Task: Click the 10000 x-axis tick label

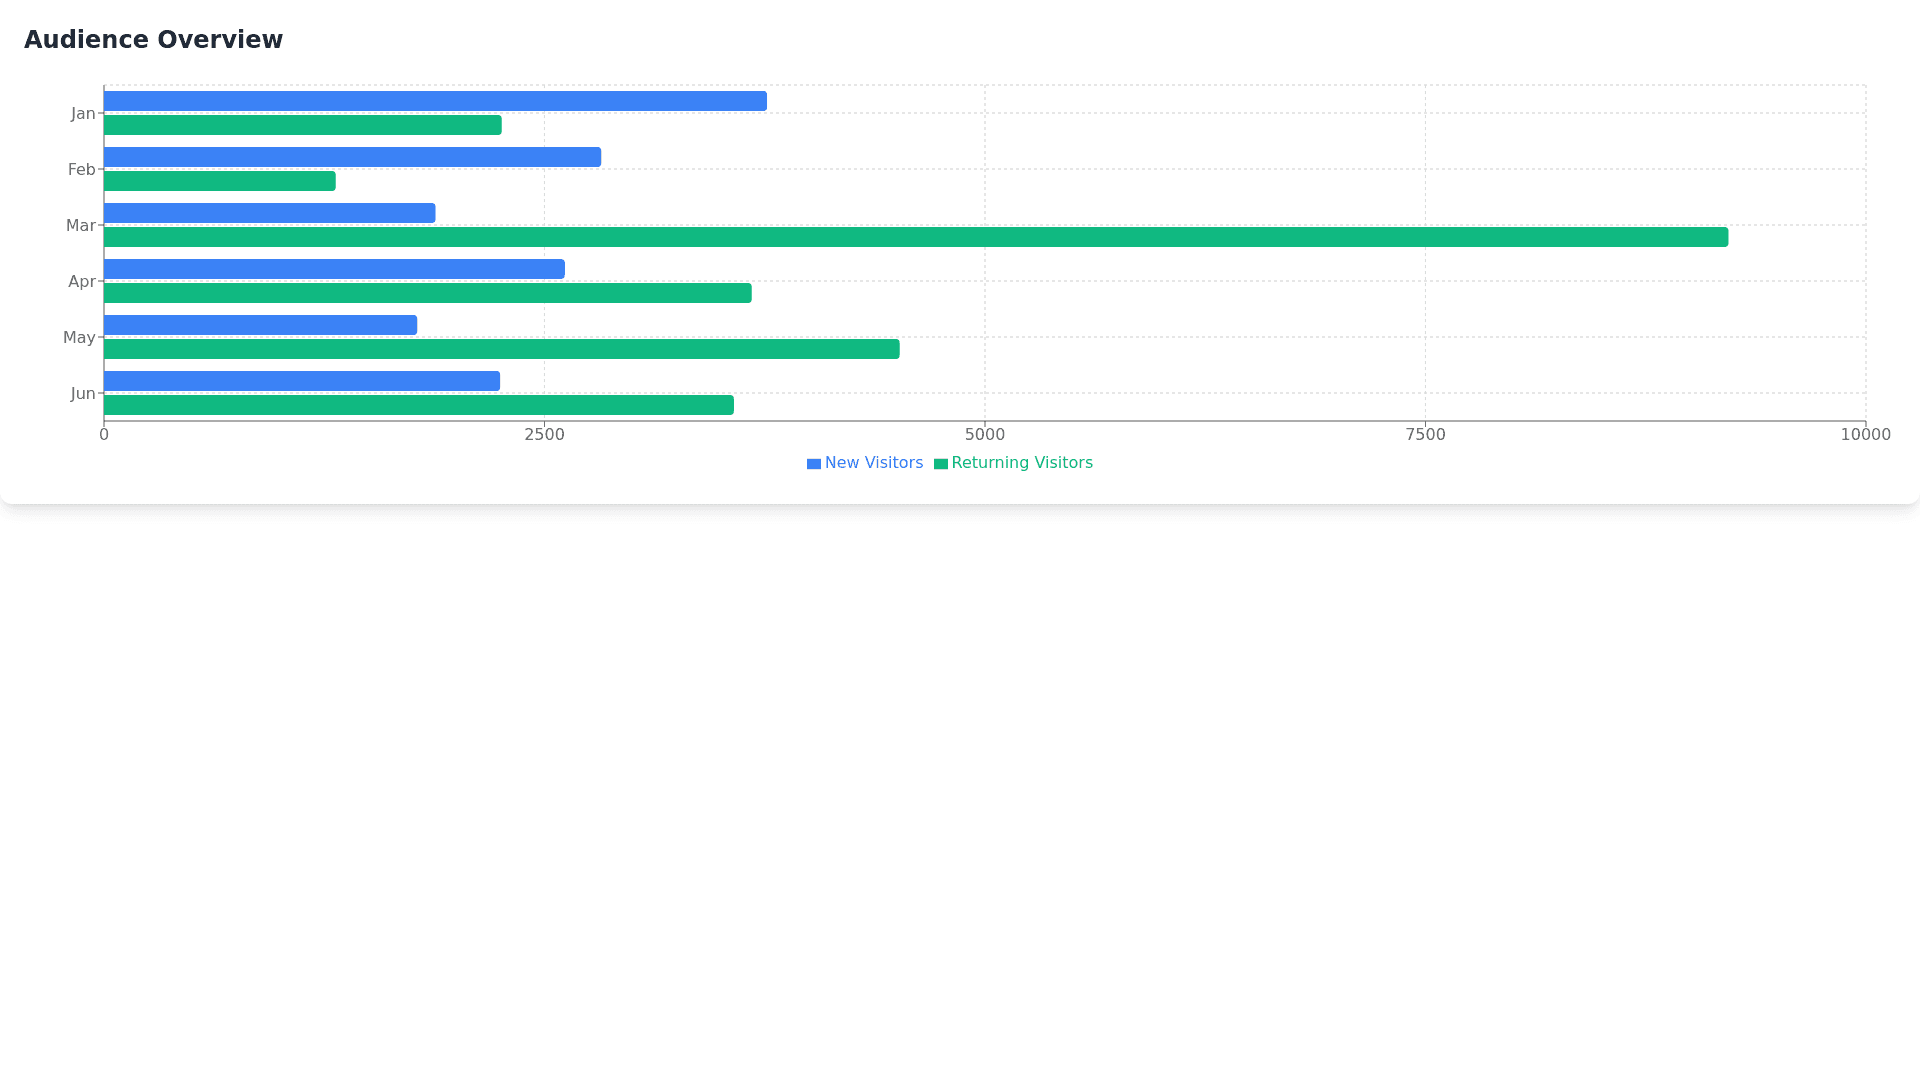Action: pyautogui.click(x=1864, y=434)
